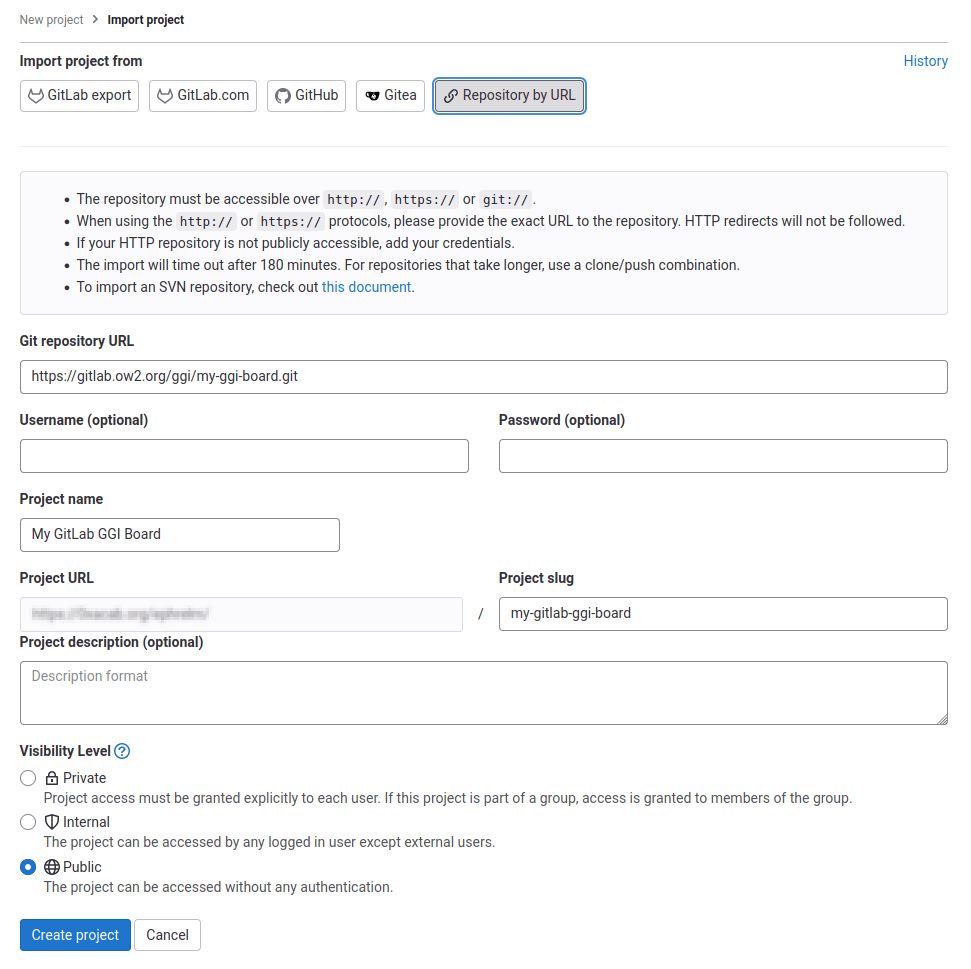Click the GitLab fox icon on GitLab export

click(x=34, y=95)
